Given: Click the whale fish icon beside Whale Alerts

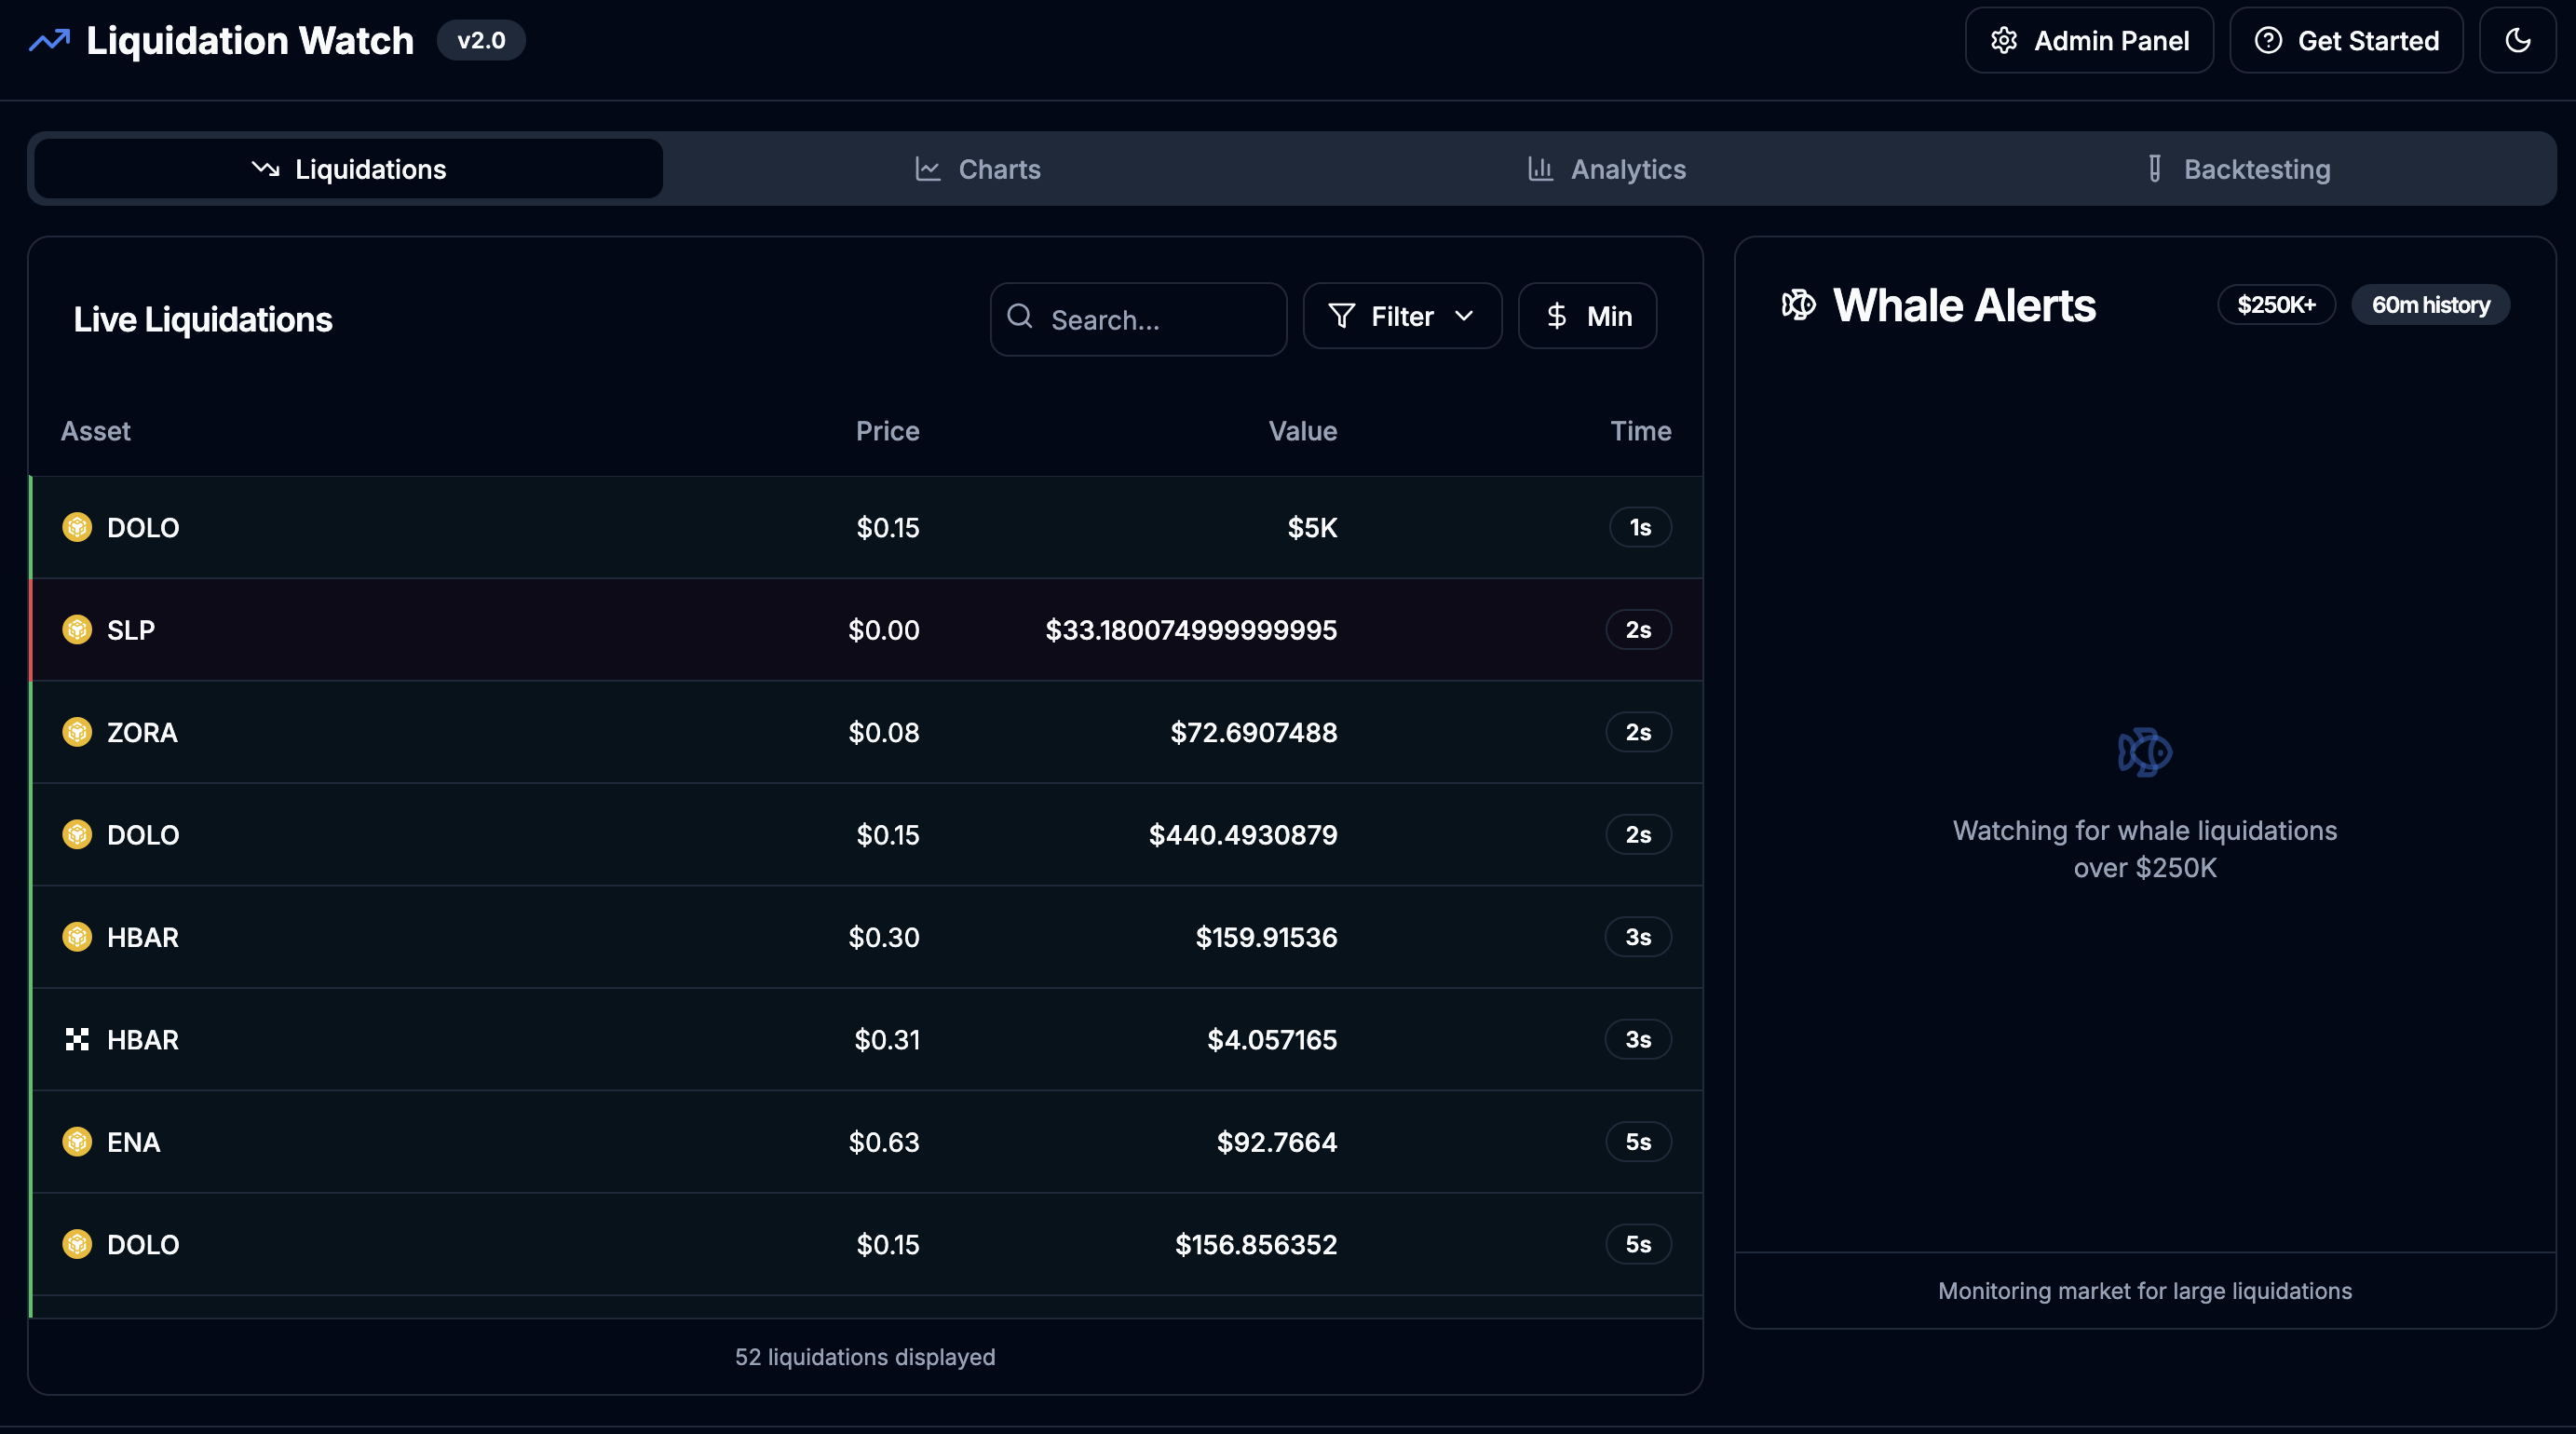Looking at the screenshot, I should pos(1798,305).
